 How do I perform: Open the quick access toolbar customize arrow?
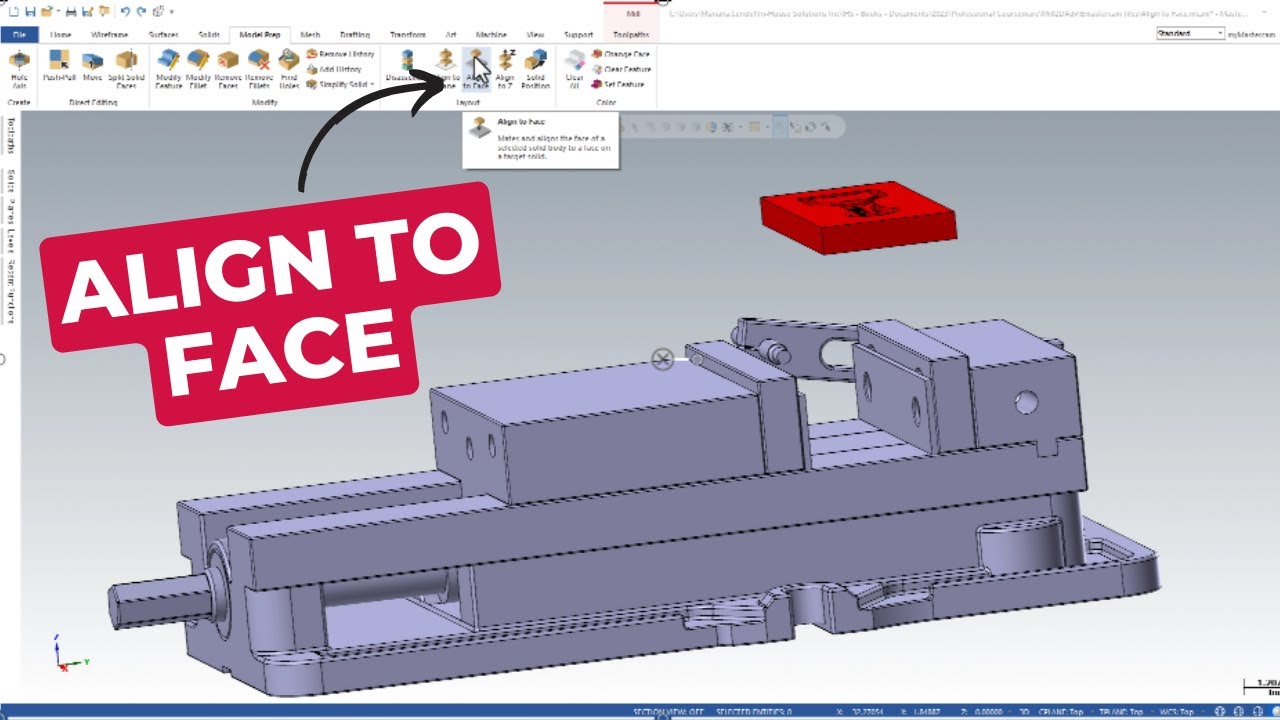172,12
